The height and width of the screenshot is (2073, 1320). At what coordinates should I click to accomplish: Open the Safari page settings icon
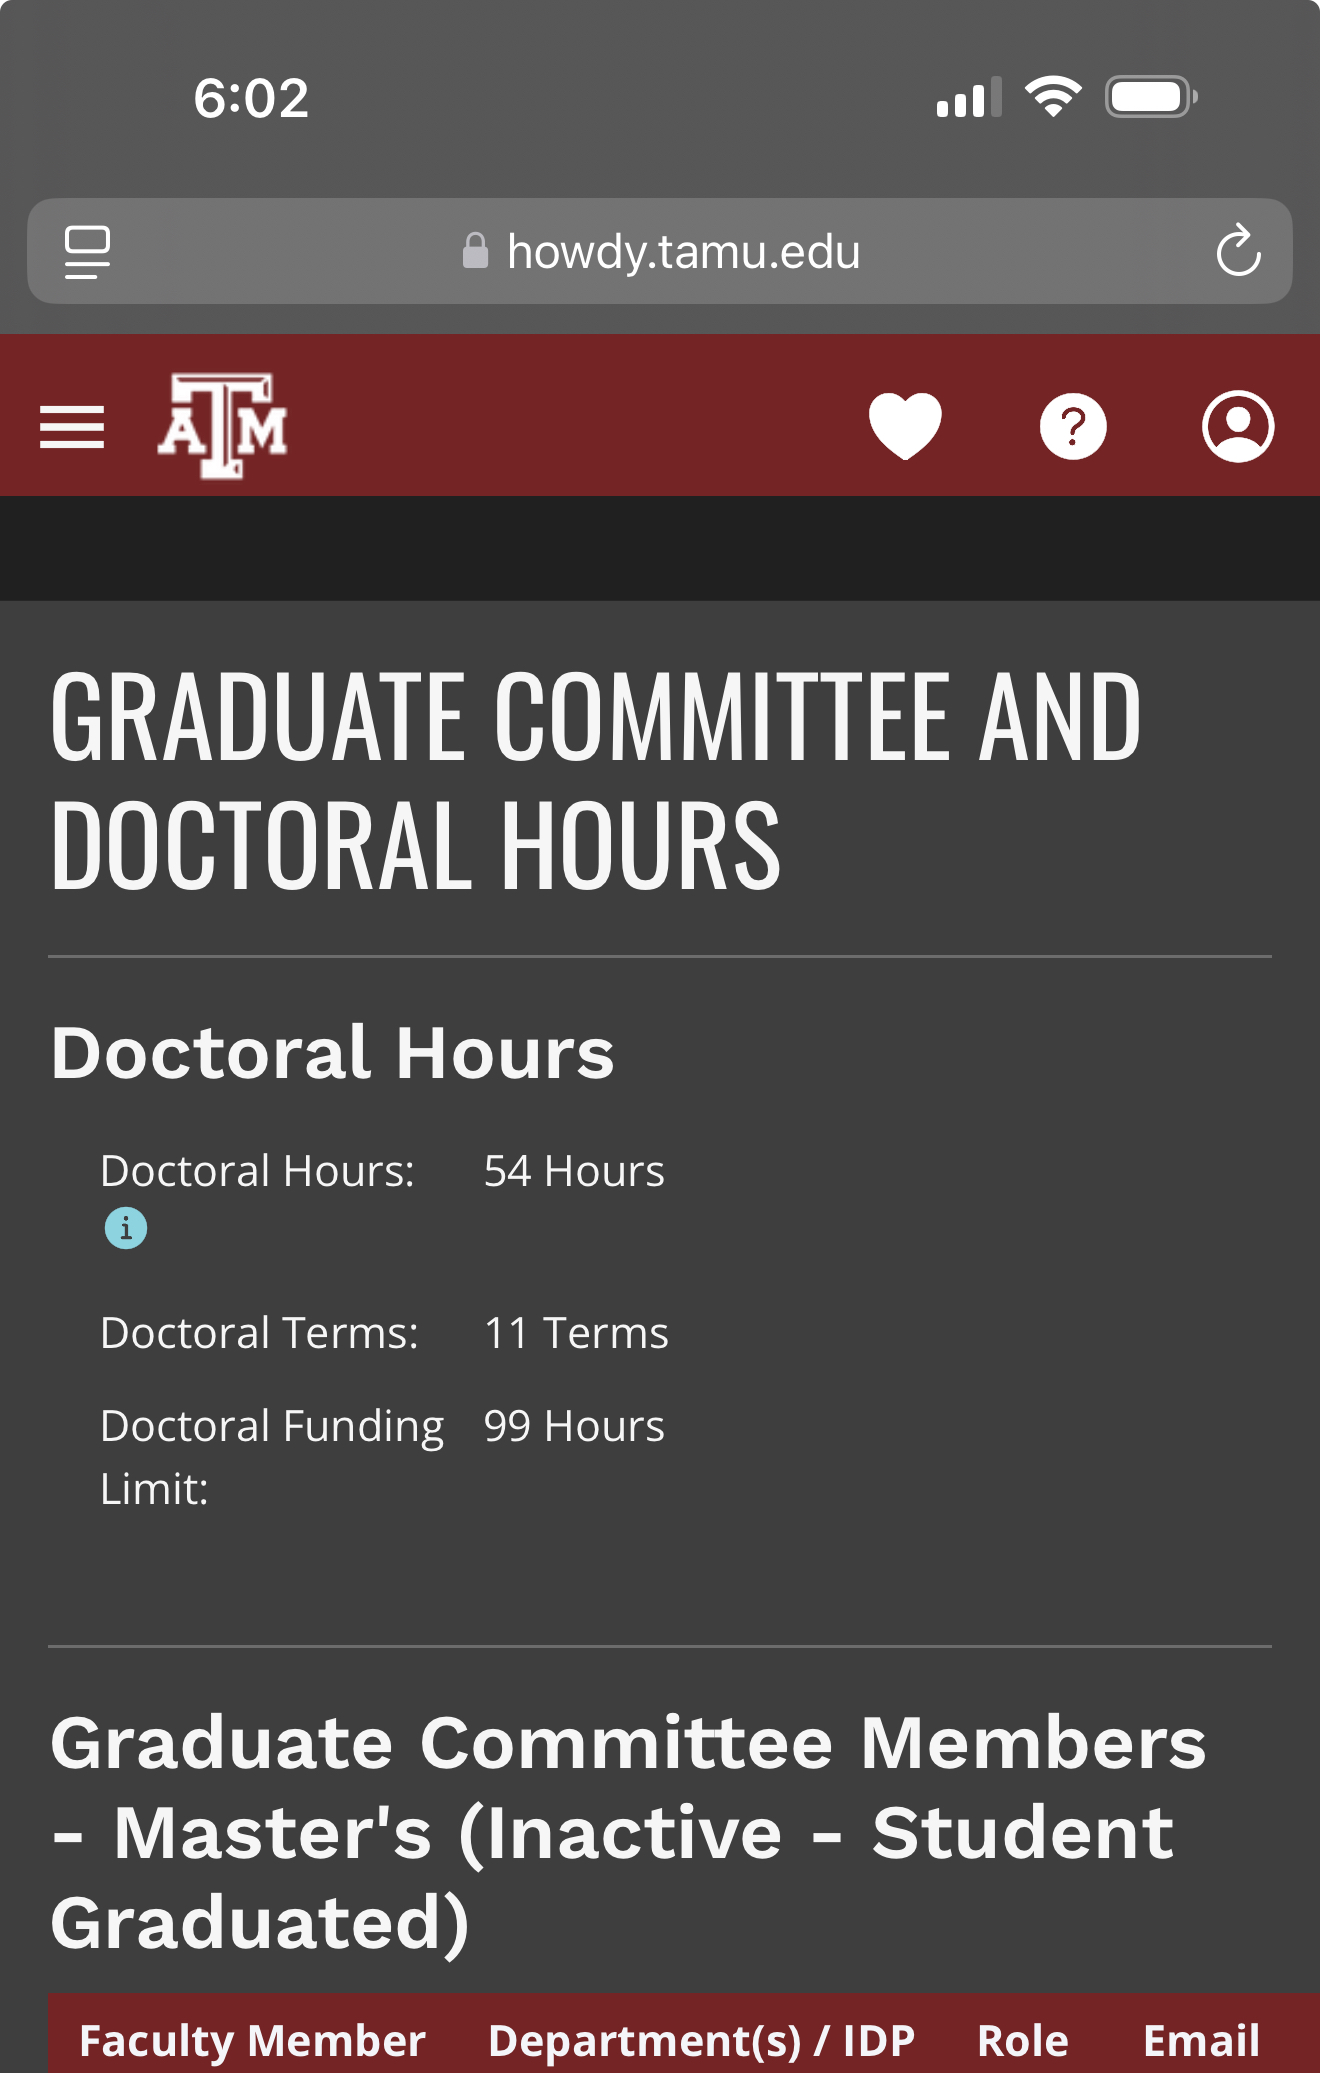(x=88, y=251)
